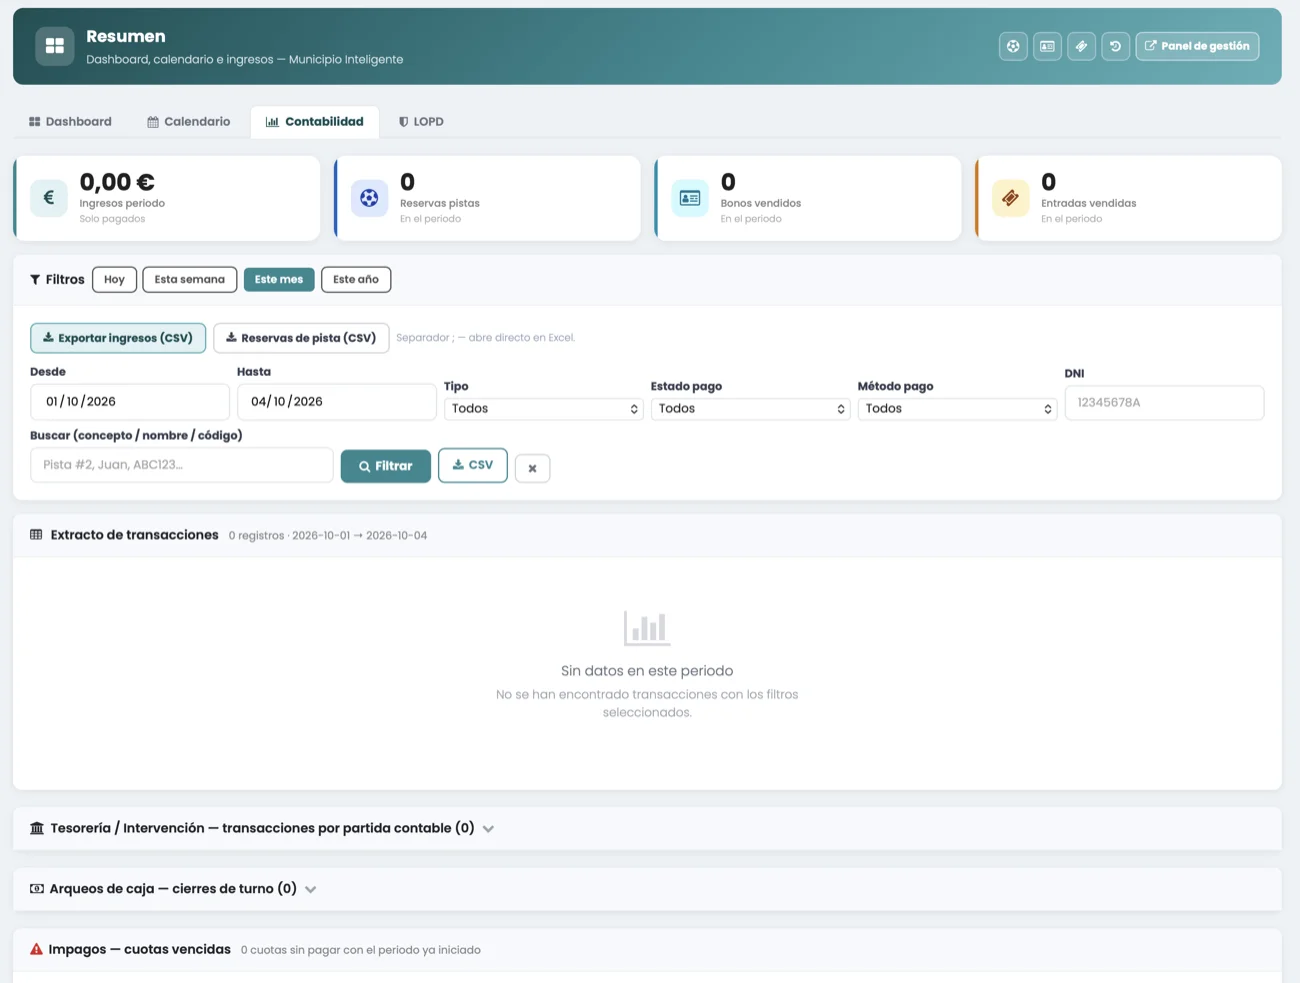Focus the Buscar concepto search field
Image resolution: width=1300 pixels, height=983 pixels.
[x=182, y=465]
